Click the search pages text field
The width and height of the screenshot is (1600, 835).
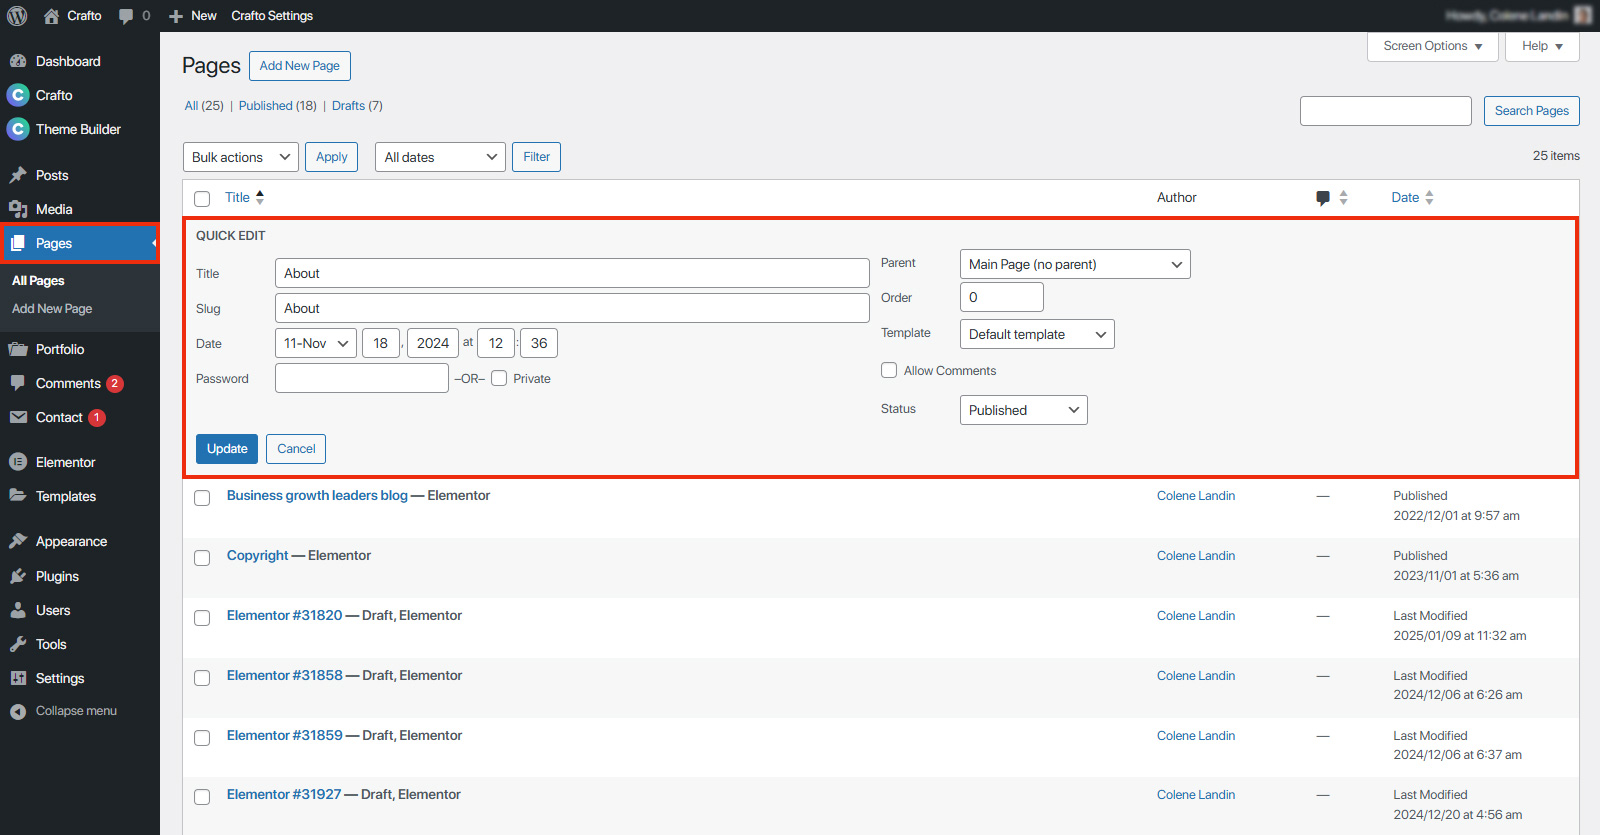(1386, 111)
